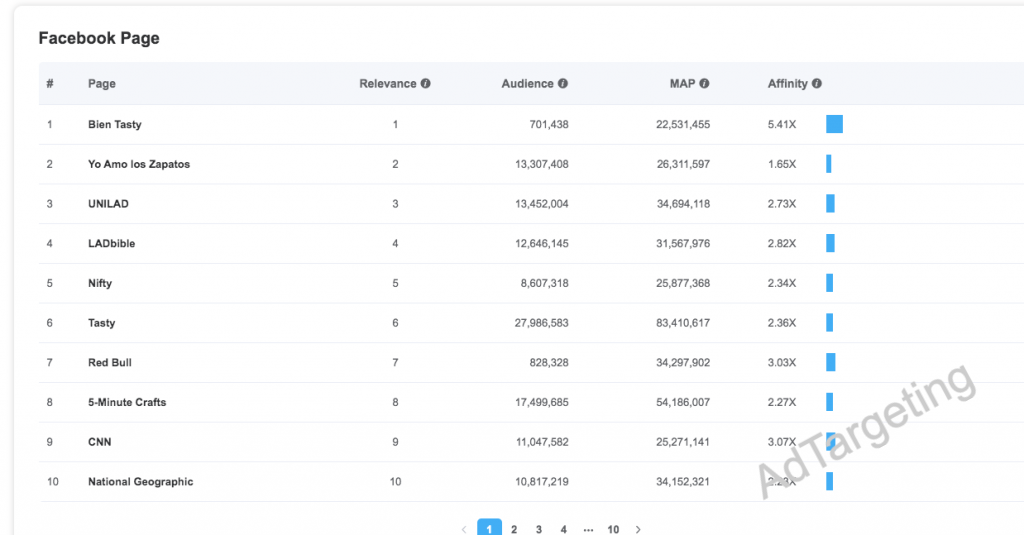Image resolution: width=1024 pixels, height=535 pixels.
Task: Go to pagination page 3
Action: pos(539,529)
